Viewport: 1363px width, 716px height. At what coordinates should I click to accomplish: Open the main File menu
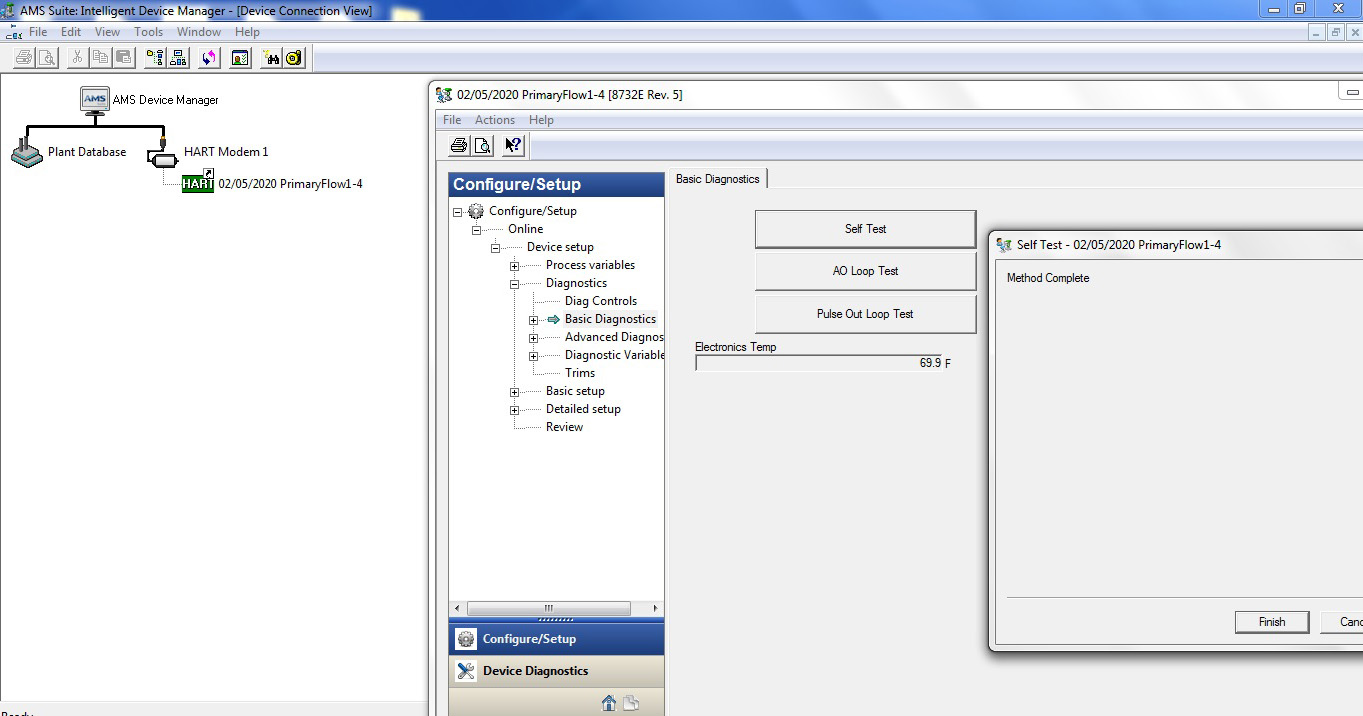tap(38, 32)
